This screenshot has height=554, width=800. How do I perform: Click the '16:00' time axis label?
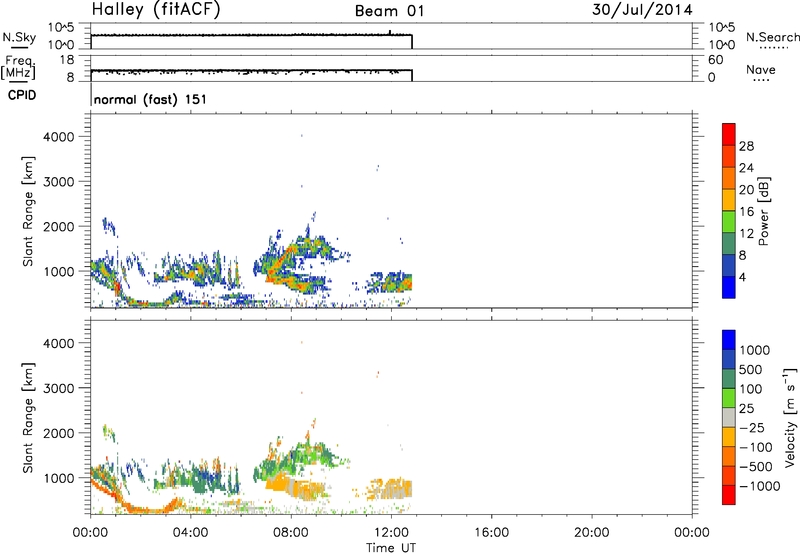point(491,533)
